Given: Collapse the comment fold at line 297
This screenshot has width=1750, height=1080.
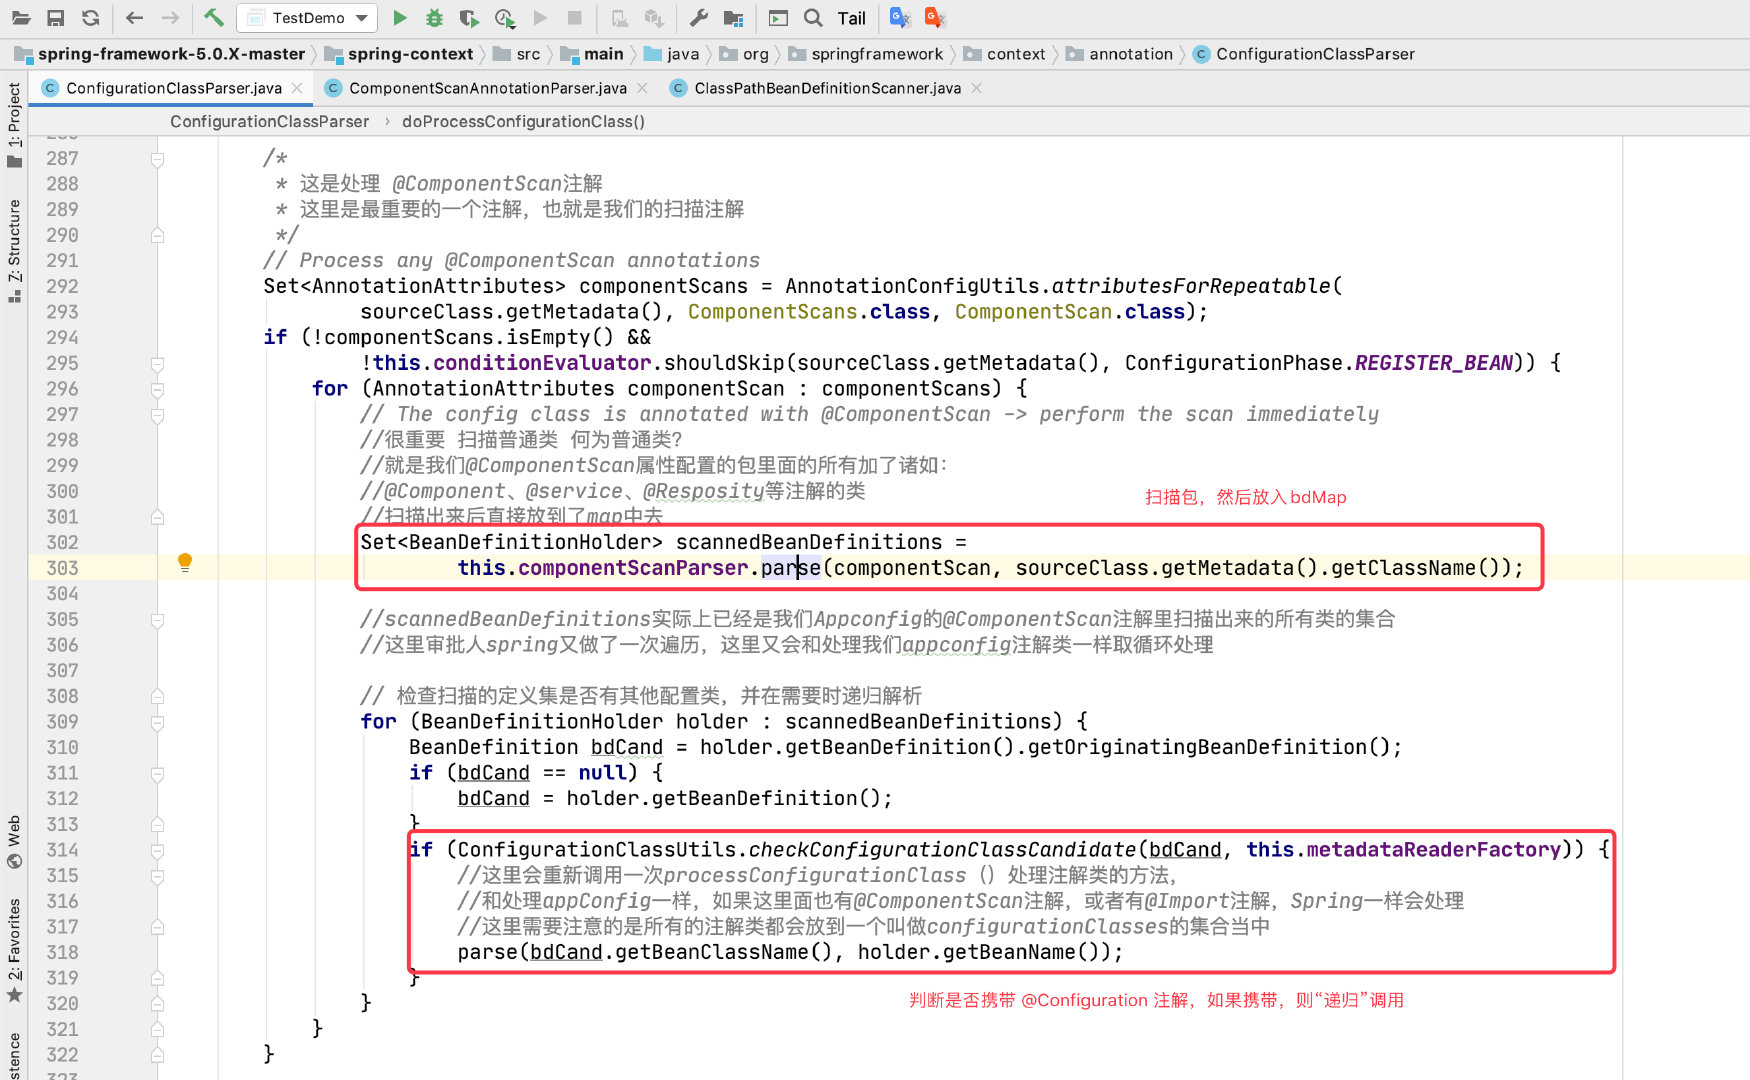Looking at the screenshot, I should [157, 415].
